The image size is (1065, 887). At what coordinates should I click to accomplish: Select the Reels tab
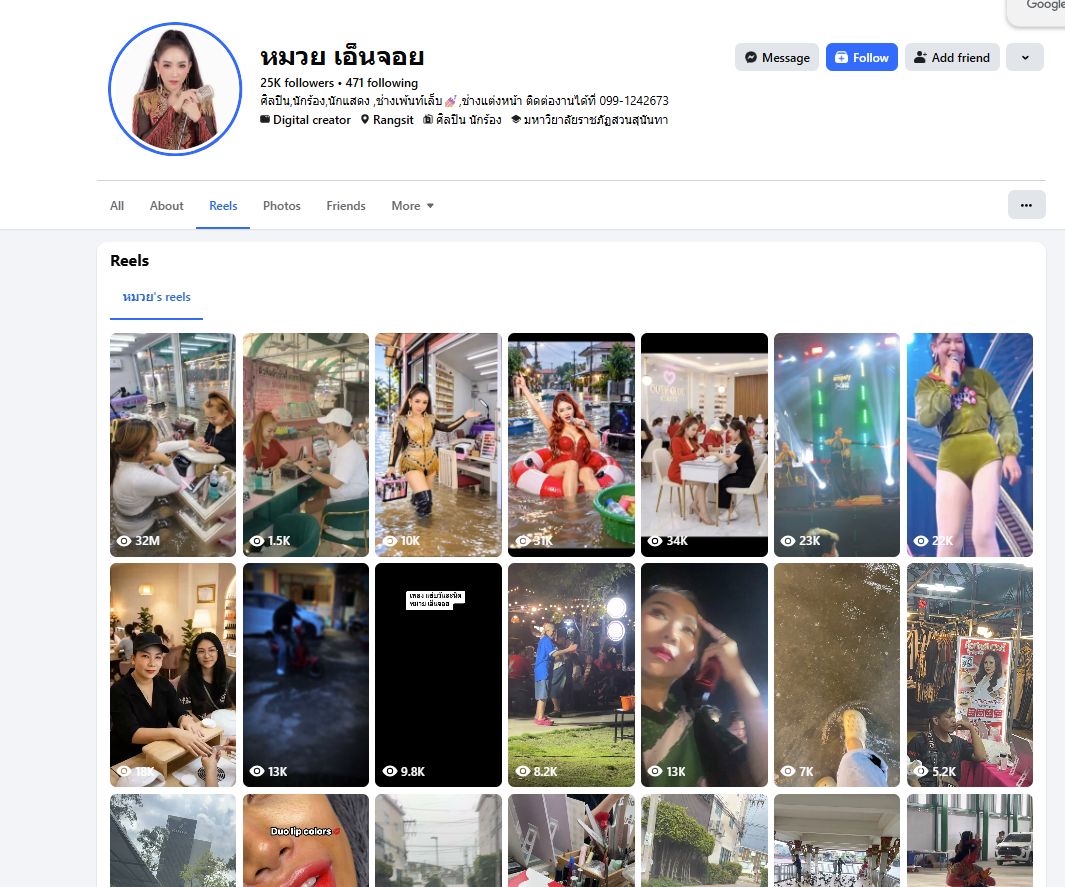223,206
